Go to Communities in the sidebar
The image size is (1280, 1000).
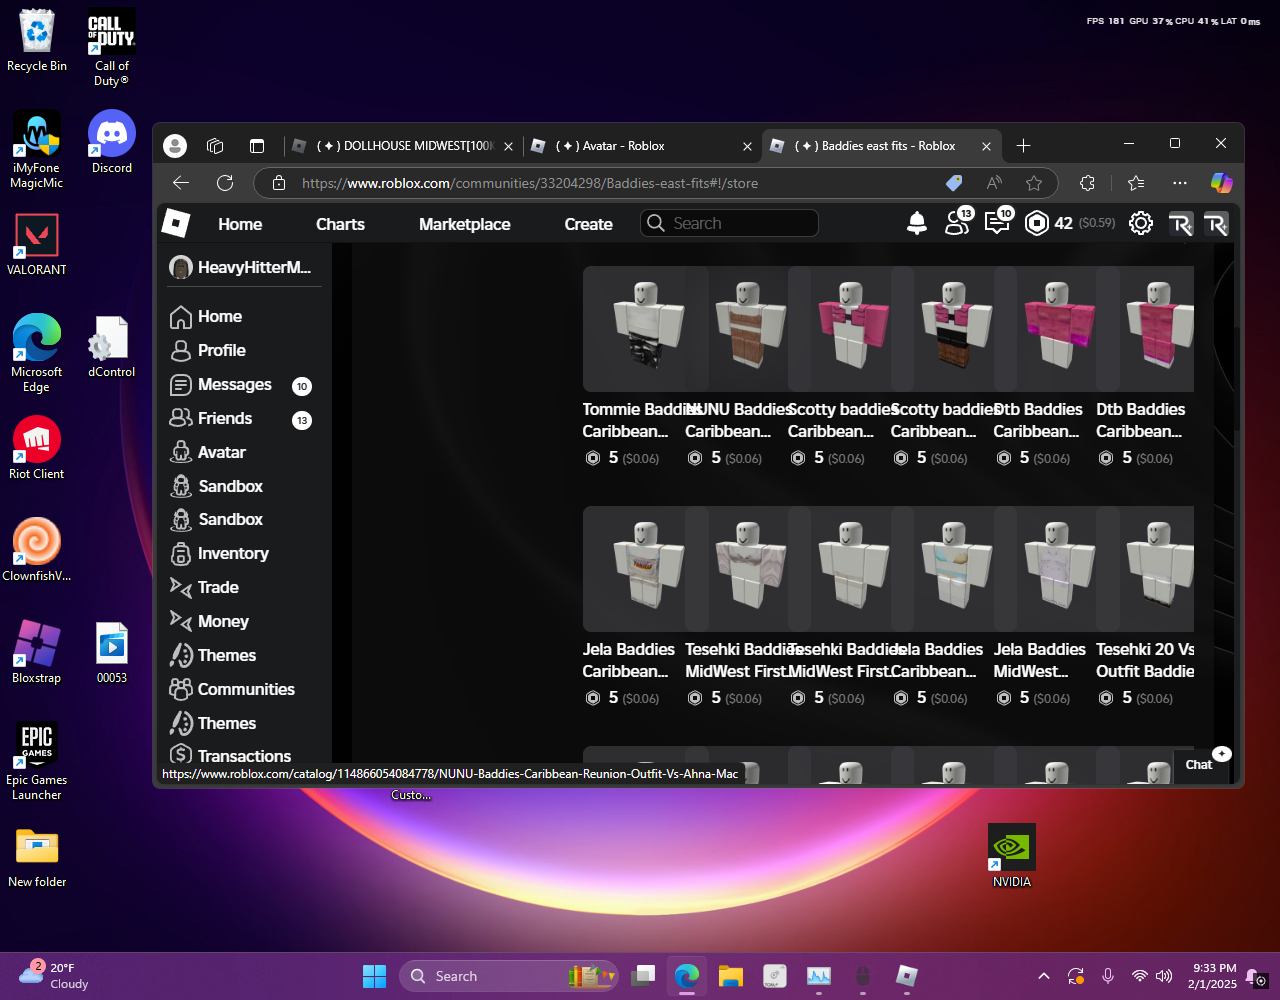(x=246, y=689)
